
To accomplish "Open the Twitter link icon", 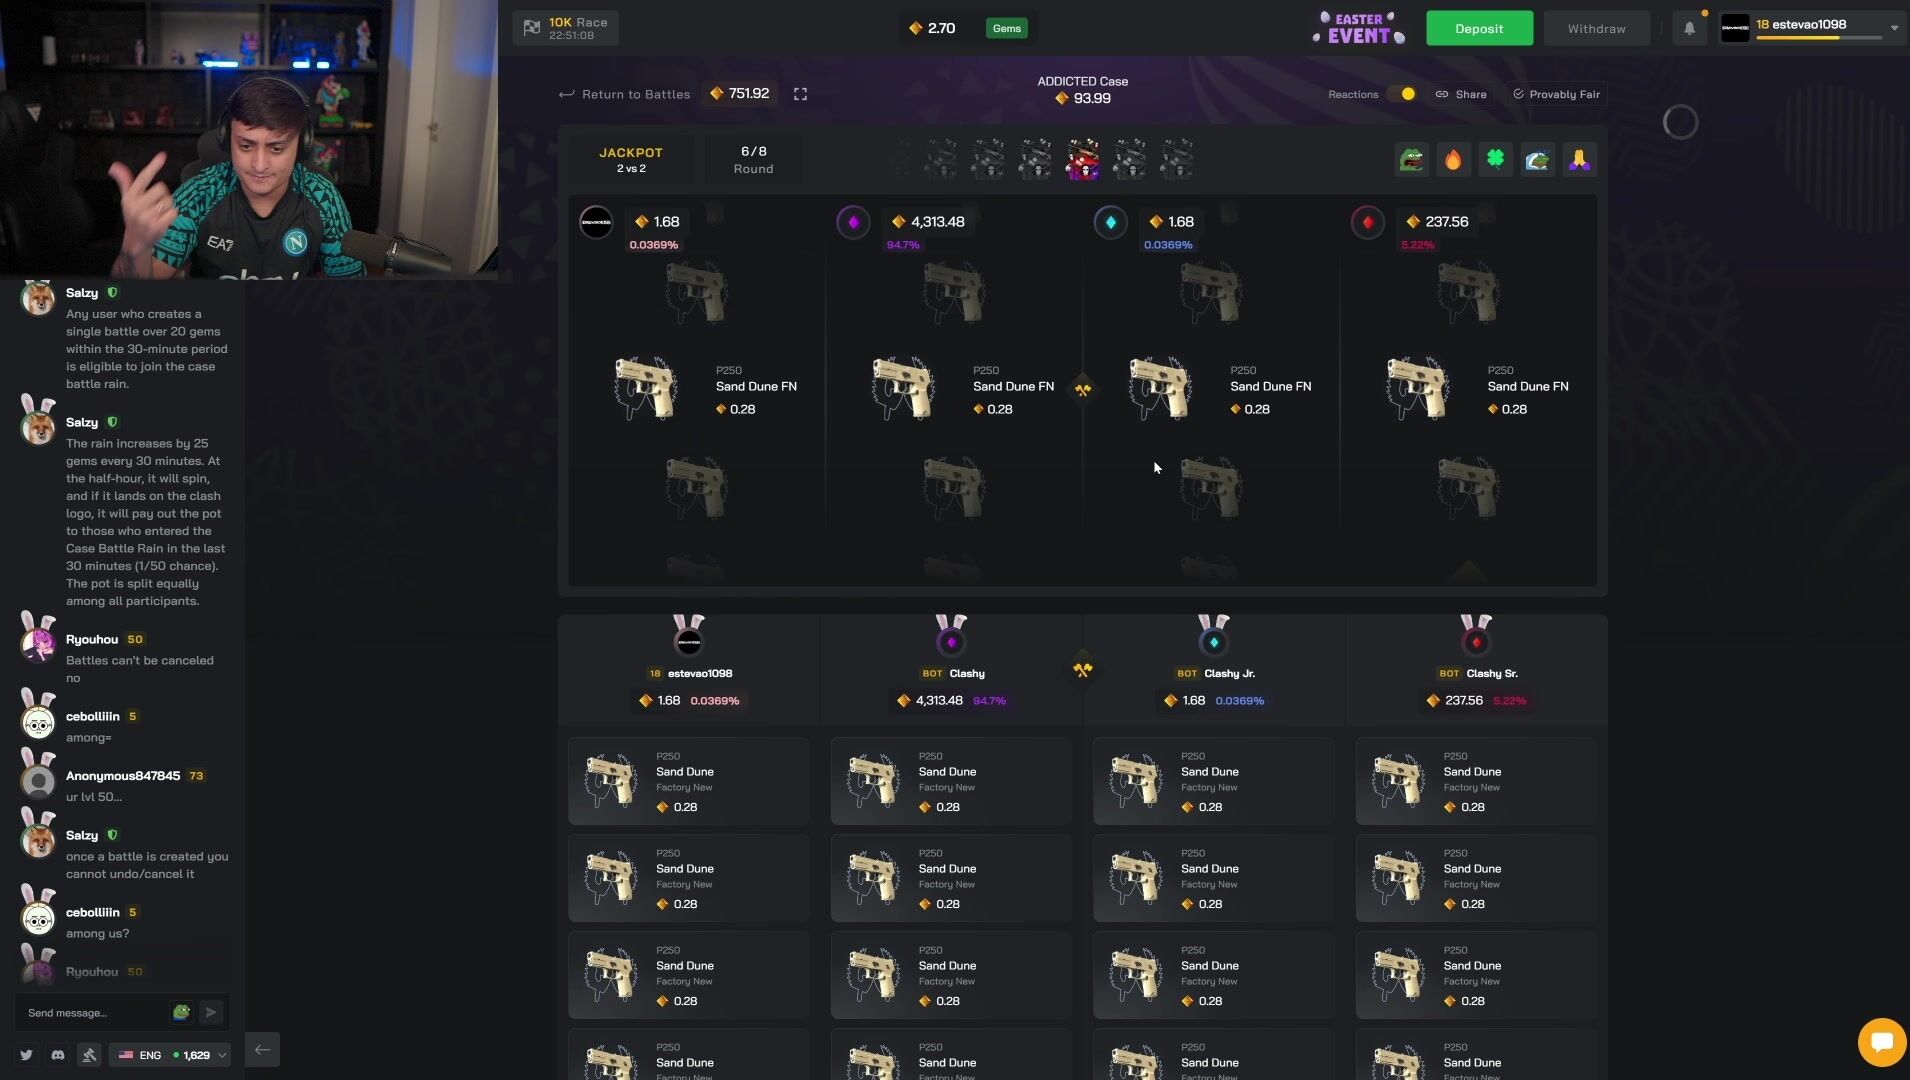I will [x=26, y=1055].
